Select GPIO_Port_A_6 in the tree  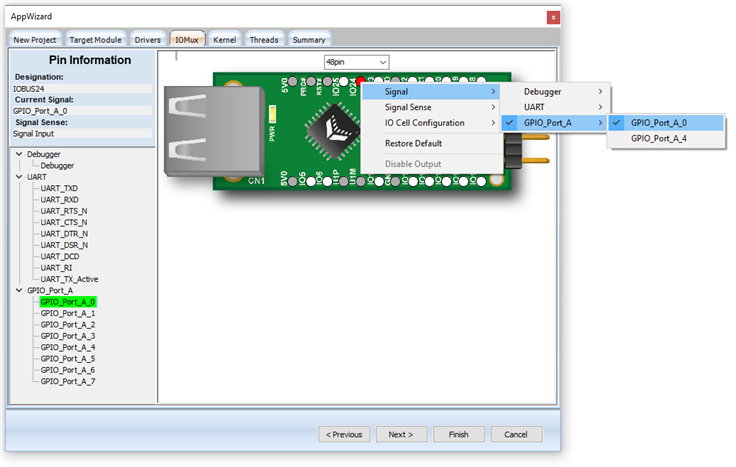pyautogui.click(x=68, y=370)
